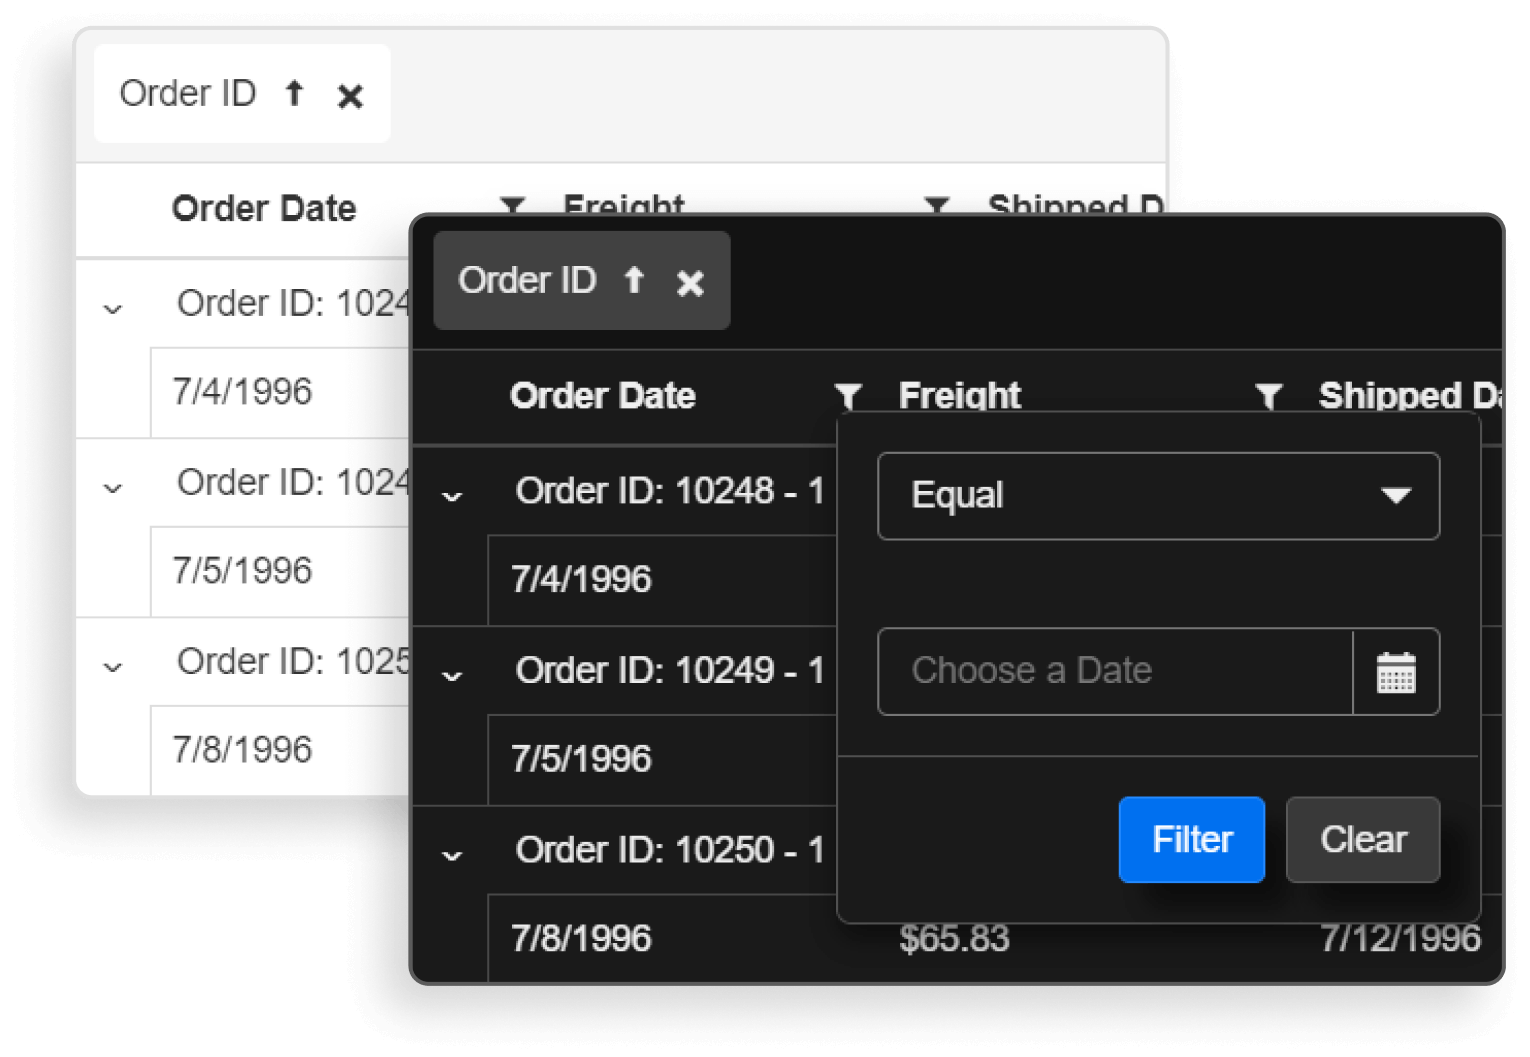Remove Order ID grouping in dark grid
1530x1057 pixels.
tap(690, 283)
